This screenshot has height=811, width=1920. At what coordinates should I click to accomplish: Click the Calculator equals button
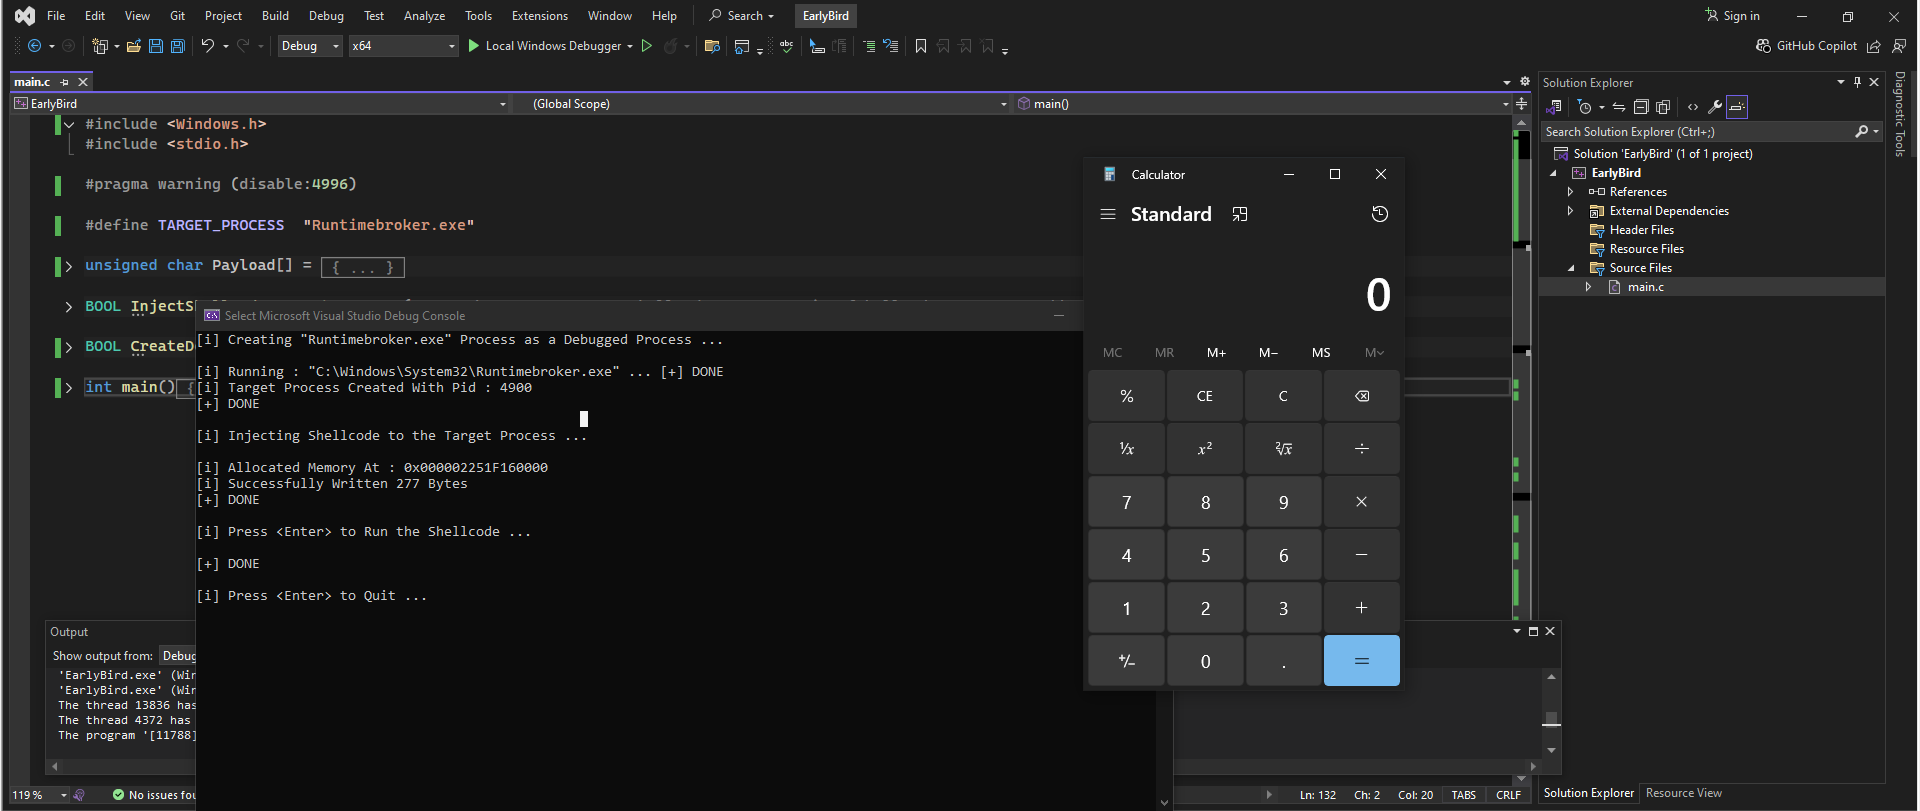point(1362,661)
